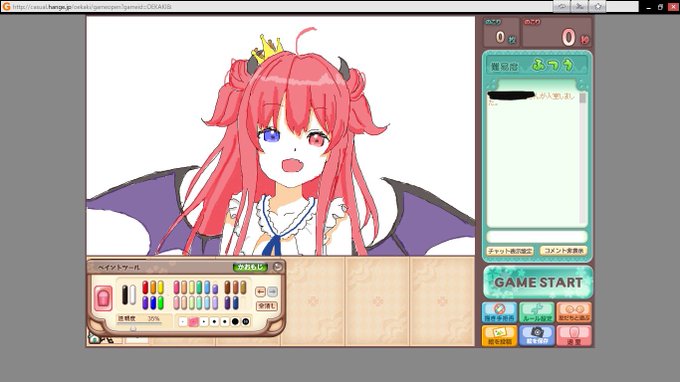The height and width of the screenshot is (382, 680).
Task: Click the star favorite icon in title bar
Action: [598, 7]
